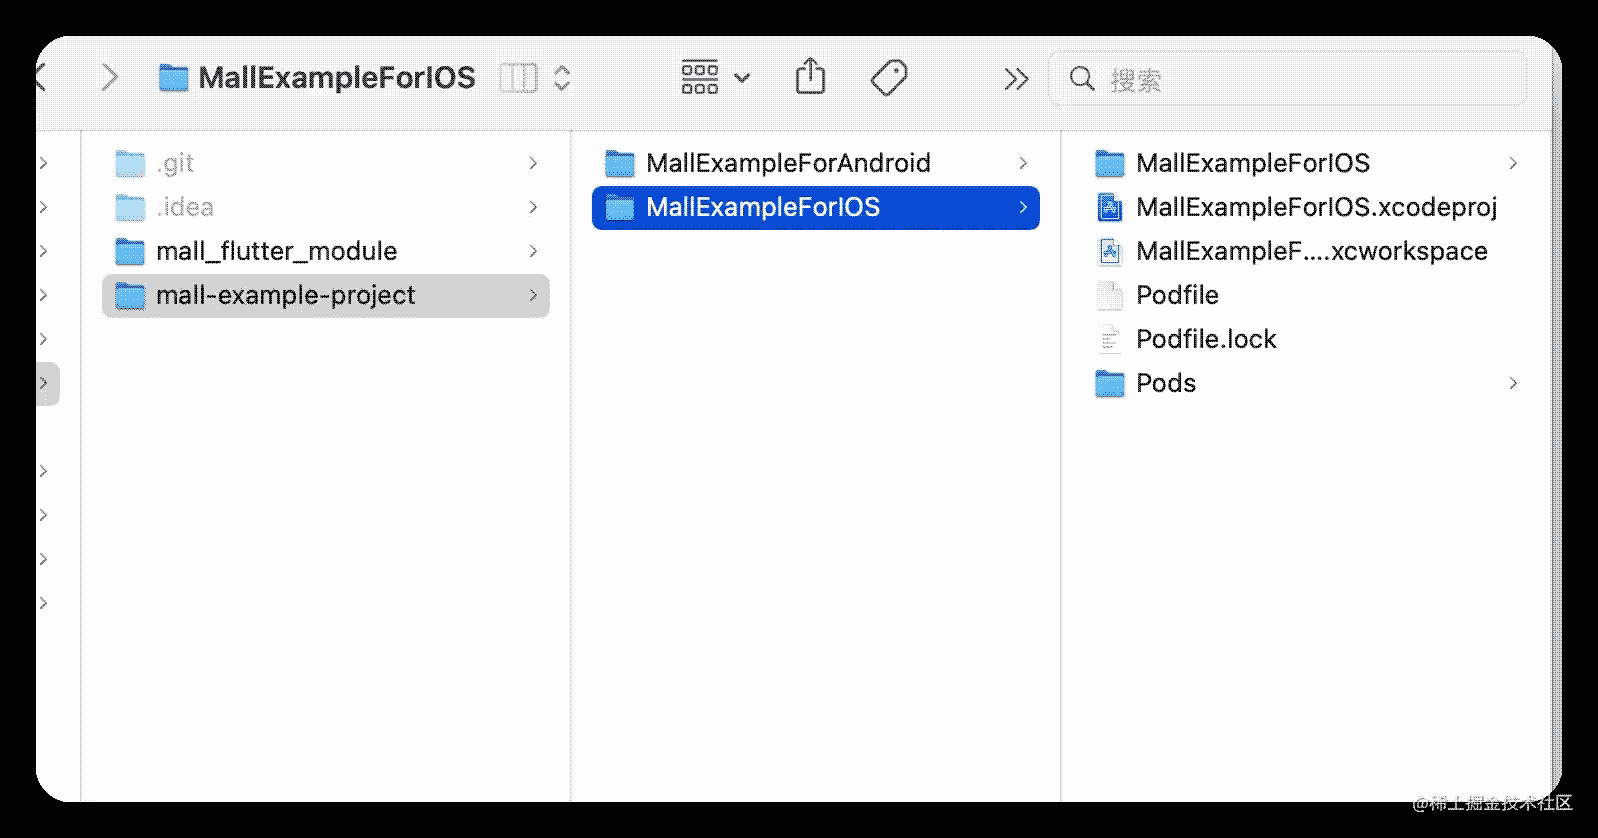1598x838 pixels.
Task: Expand middle-column MallExampleForIOS chevron
Action: pos(1023,207)
